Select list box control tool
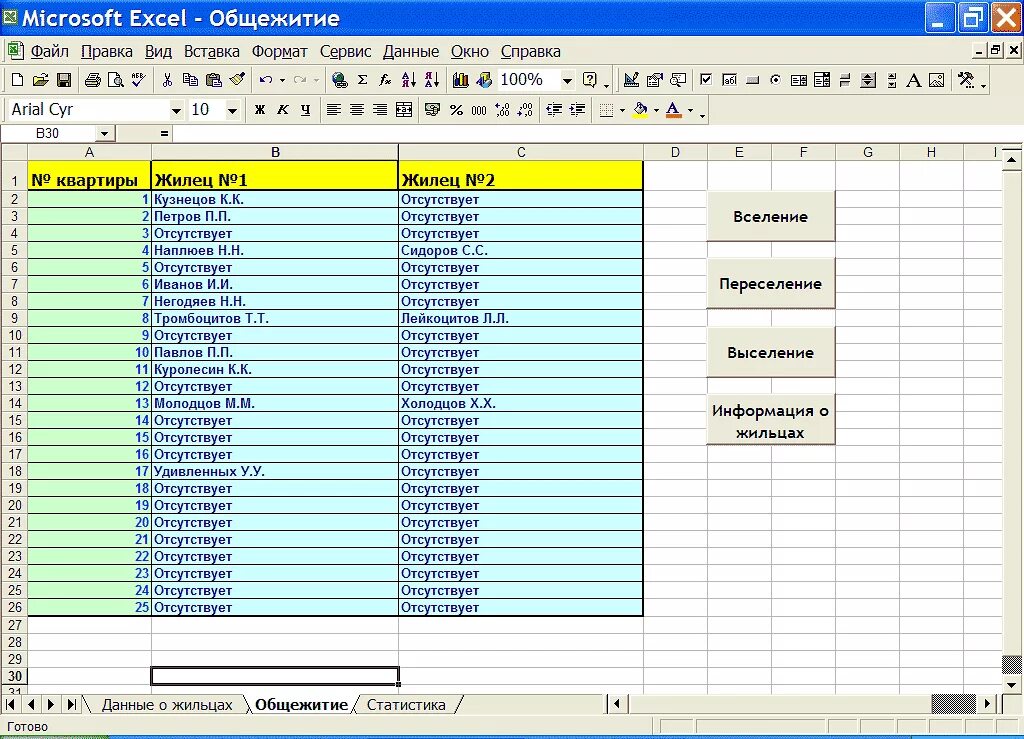Viewport: 1024px width, 739px height. pyautogui.click(x=799, y=80)
